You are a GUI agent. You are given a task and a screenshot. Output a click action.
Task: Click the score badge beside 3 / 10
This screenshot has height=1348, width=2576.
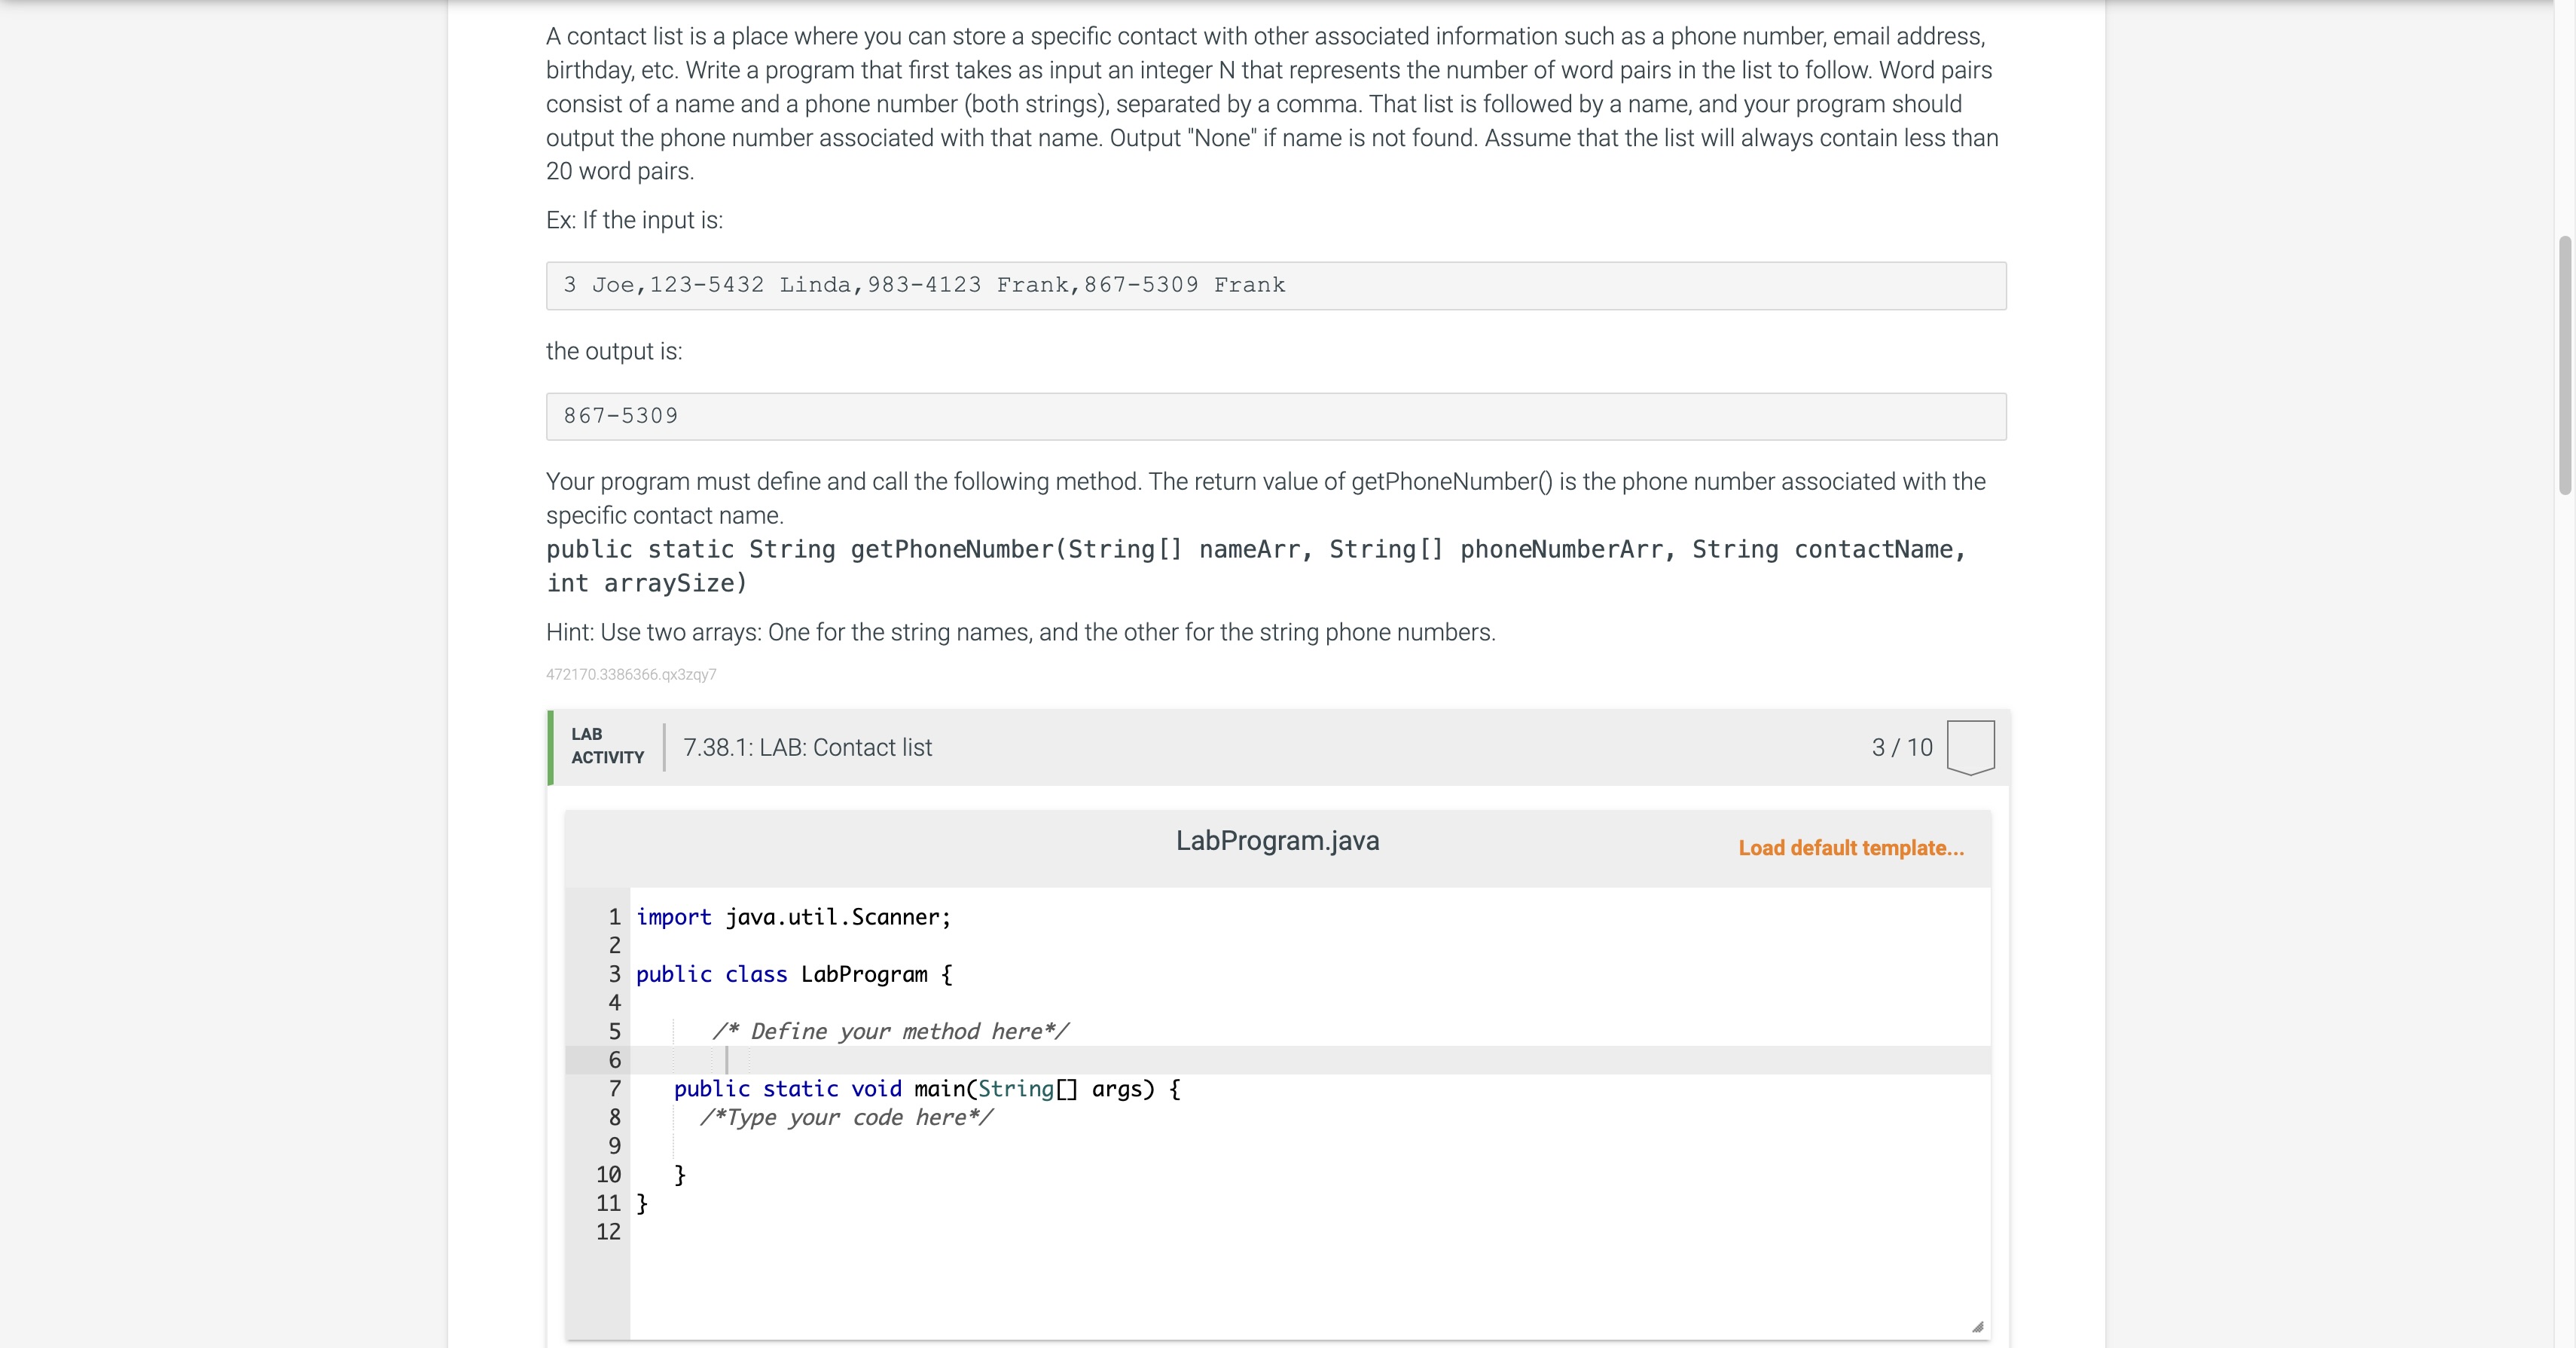pos(1970,747)
